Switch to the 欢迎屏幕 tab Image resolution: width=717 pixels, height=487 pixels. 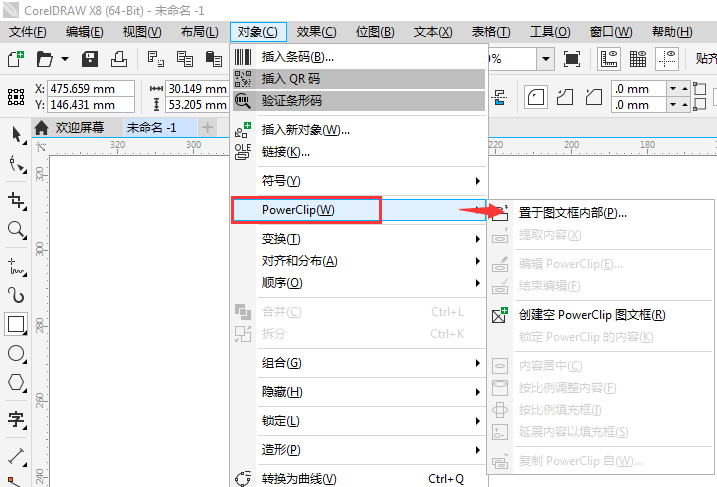pos(80,128)
